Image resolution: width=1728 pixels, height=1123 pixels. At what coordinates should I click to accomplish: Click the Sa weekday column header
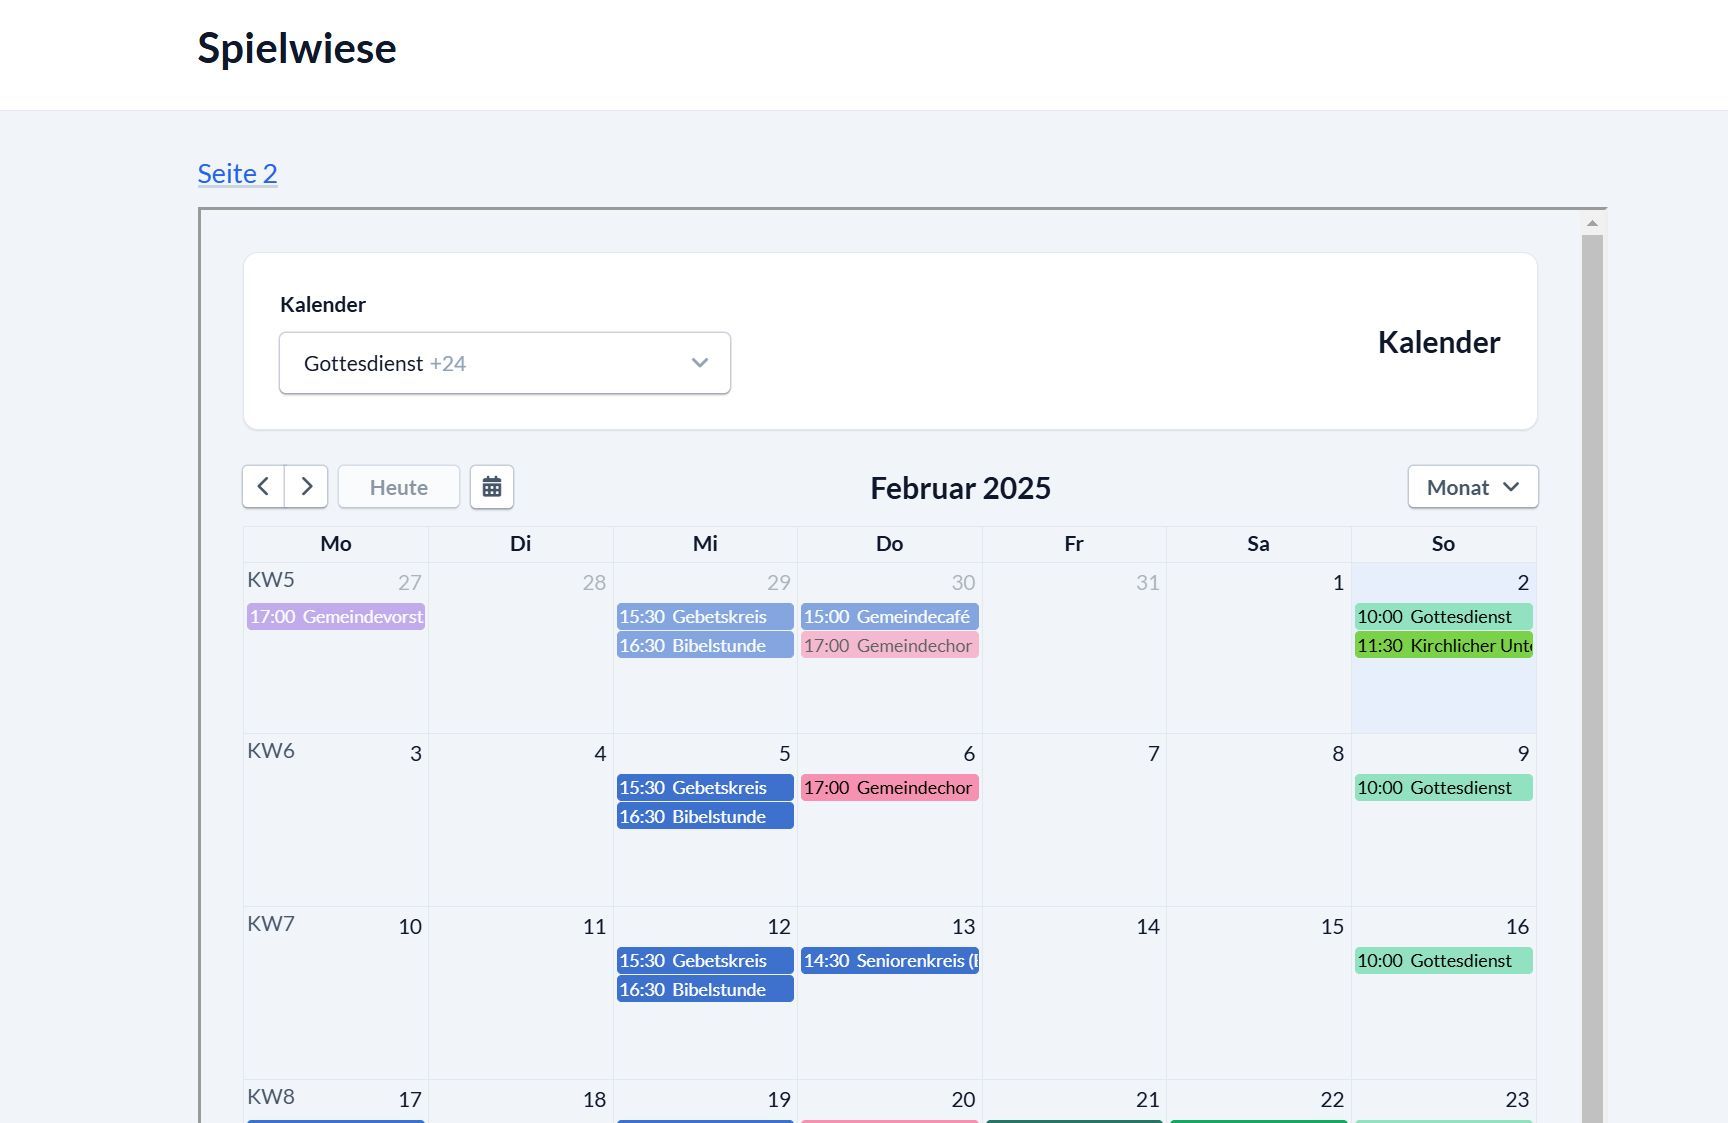click(x=1258, y=544)
